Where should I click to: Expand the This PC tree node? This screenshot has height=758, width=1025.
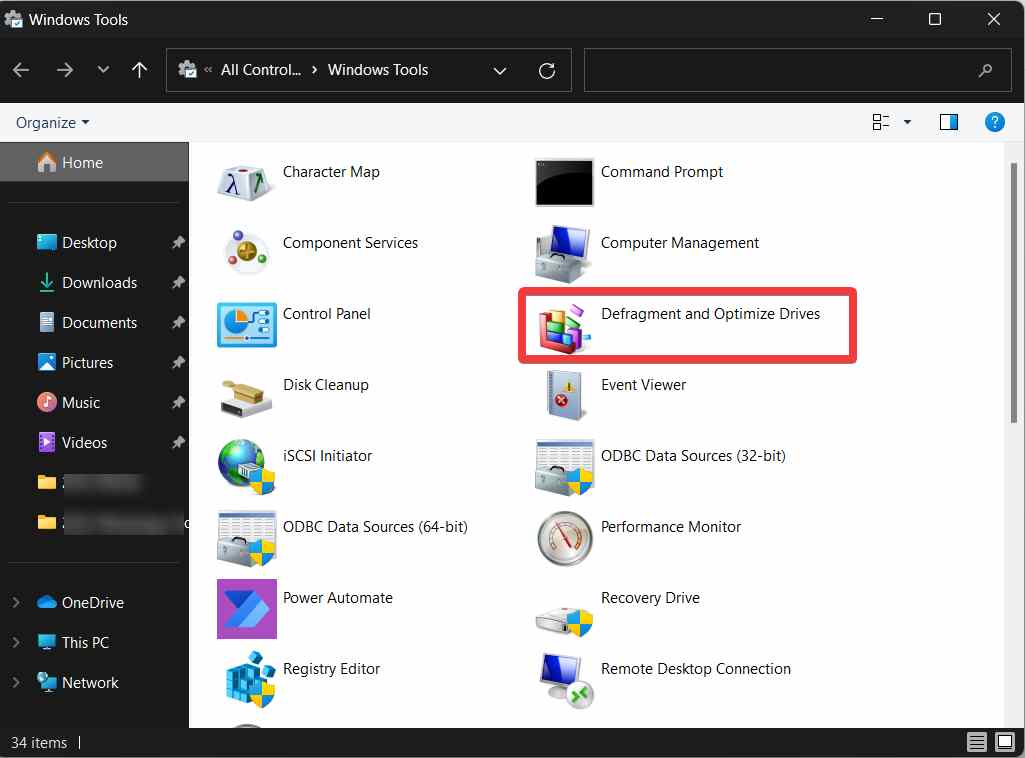(16, 642)
